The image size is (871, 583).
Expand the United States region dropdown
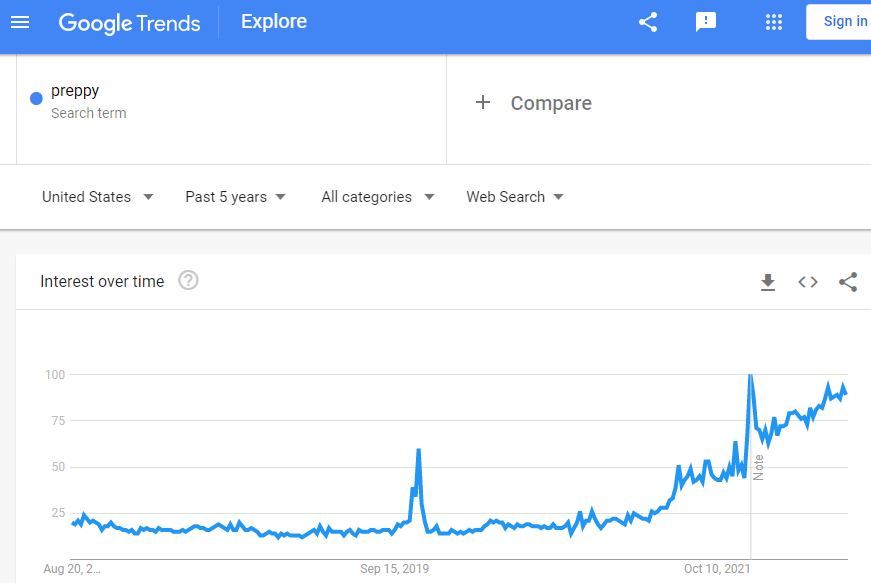pos(97,197)
